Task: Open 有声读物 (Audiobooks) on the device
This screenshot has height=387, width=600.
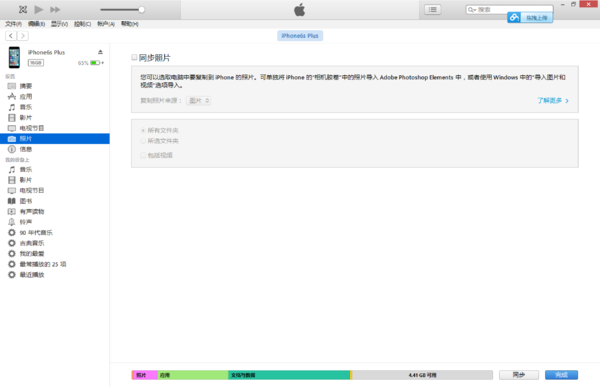Action: click(55, 212)
